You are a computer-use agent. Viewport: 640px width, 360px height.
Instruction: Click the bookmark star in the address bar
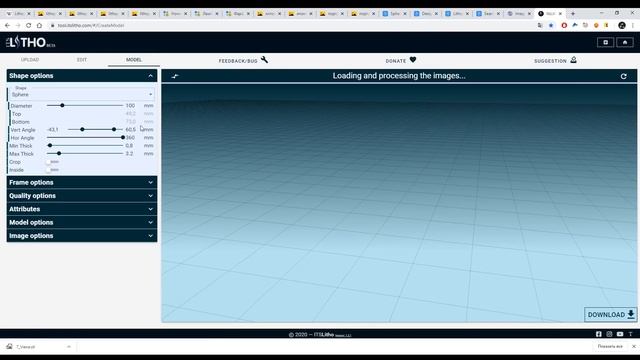click(x=551, y=25)
